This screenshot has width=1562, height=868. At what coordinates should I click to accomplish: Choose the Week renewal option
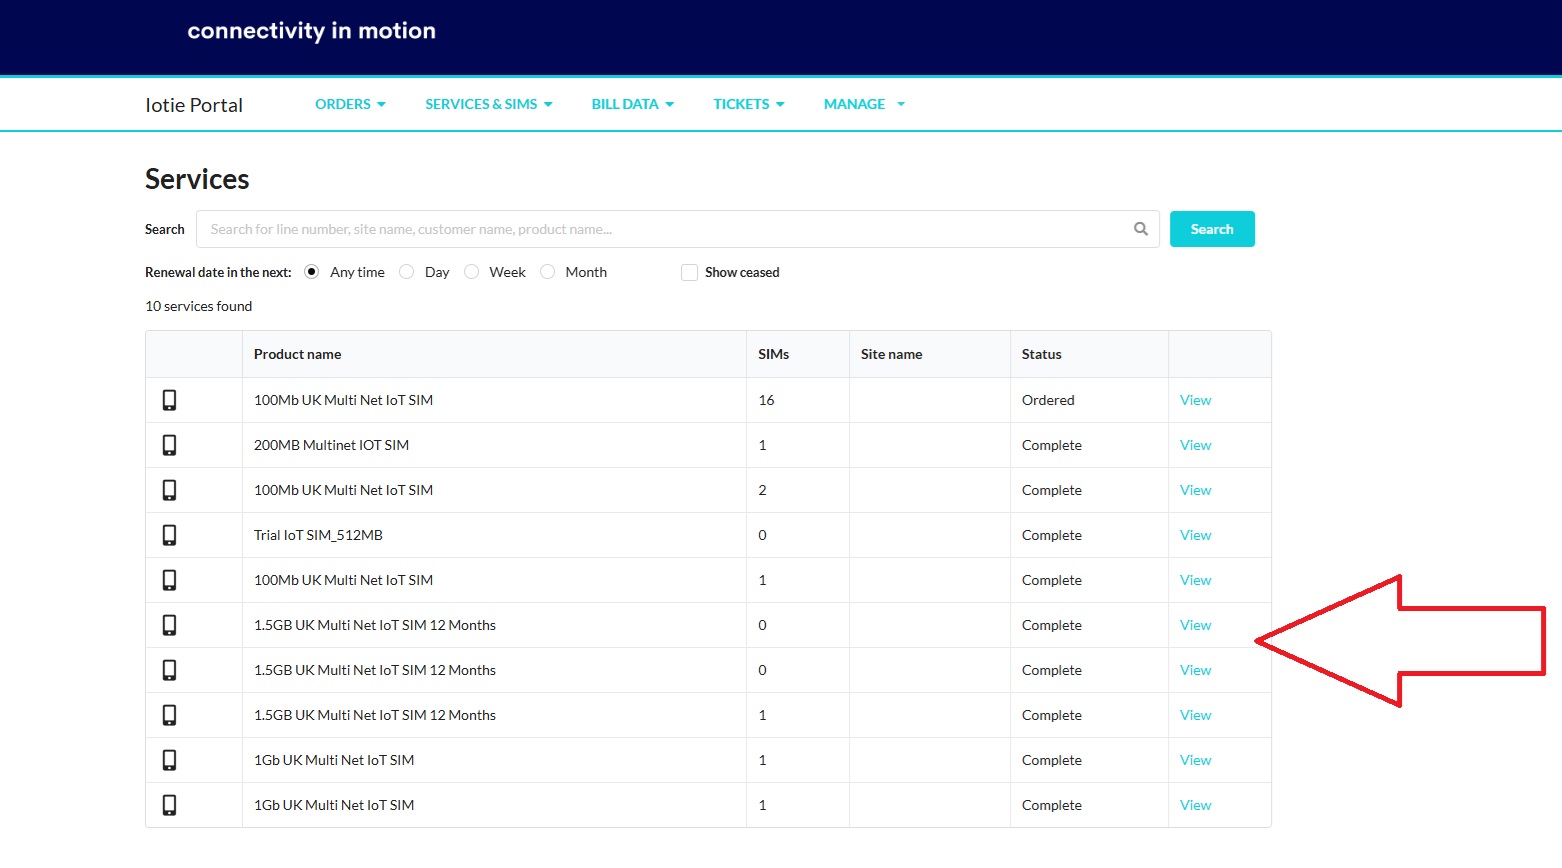click(471, 272)
